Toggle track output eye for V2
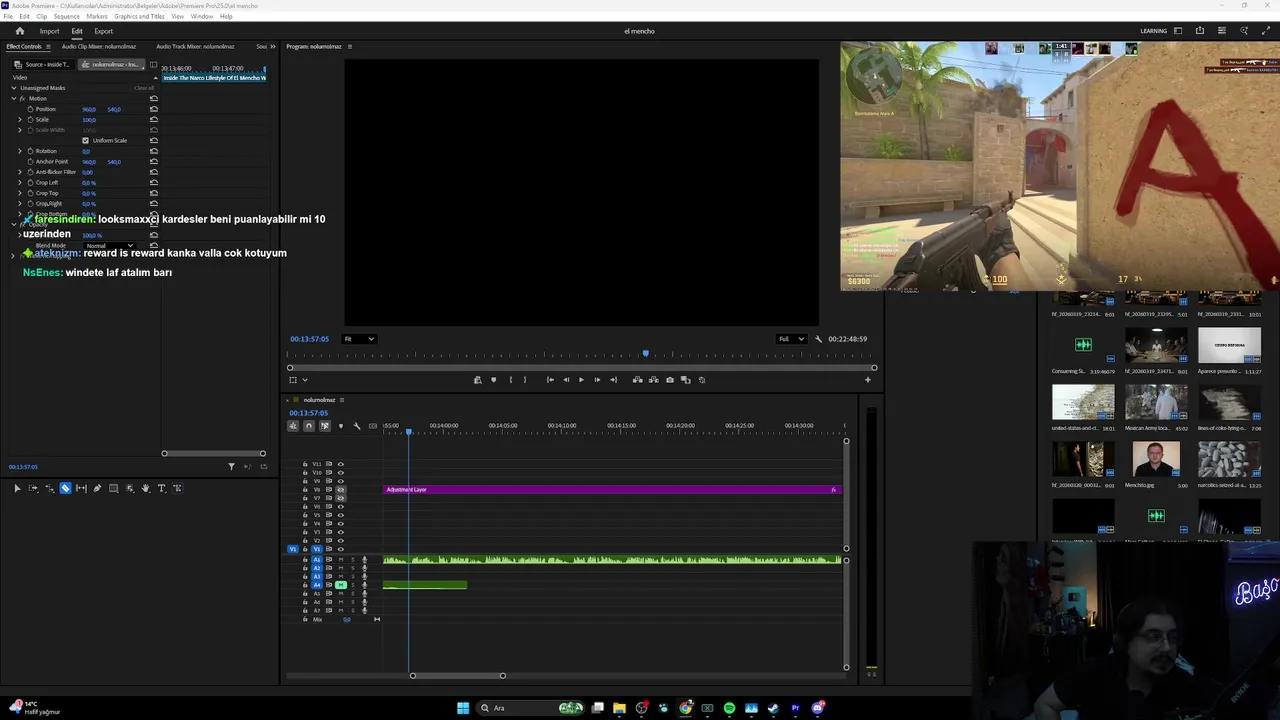Viewport: 1280px width, 720px height. click(x=341, y=540)
